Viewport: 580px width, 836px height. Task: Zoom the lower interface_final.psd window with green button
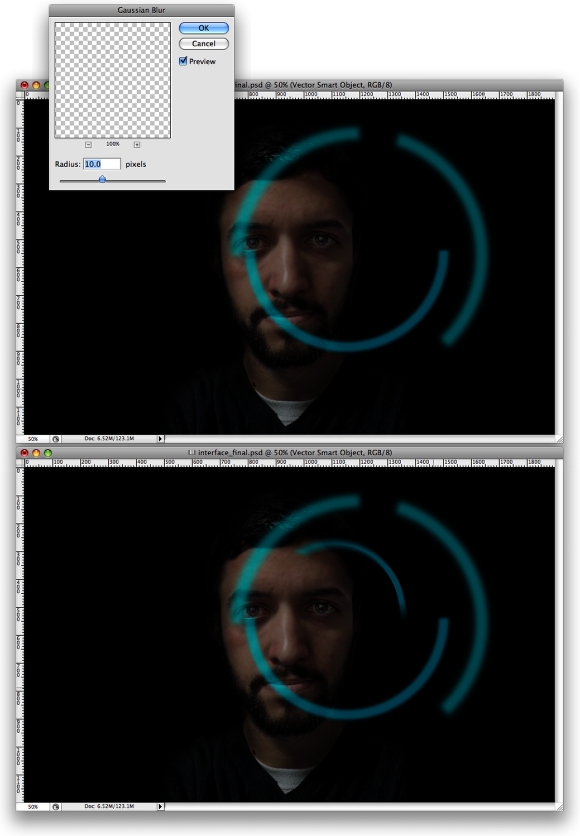click(x=47, y=453)
